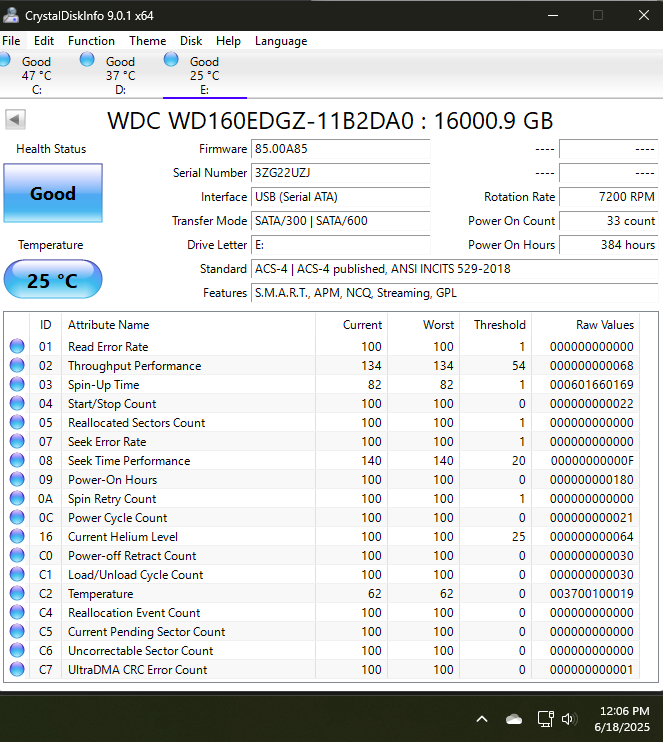
Task: Click status orb for Start/Stop Count
Action: tap(17, 403)
